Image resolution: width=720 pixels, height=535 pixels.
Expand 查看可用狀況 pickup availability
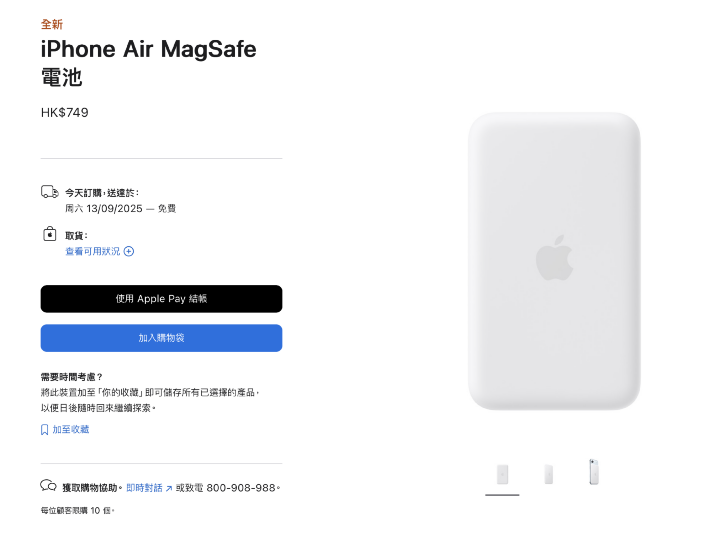pyautogui.click(x=93, y=251)
